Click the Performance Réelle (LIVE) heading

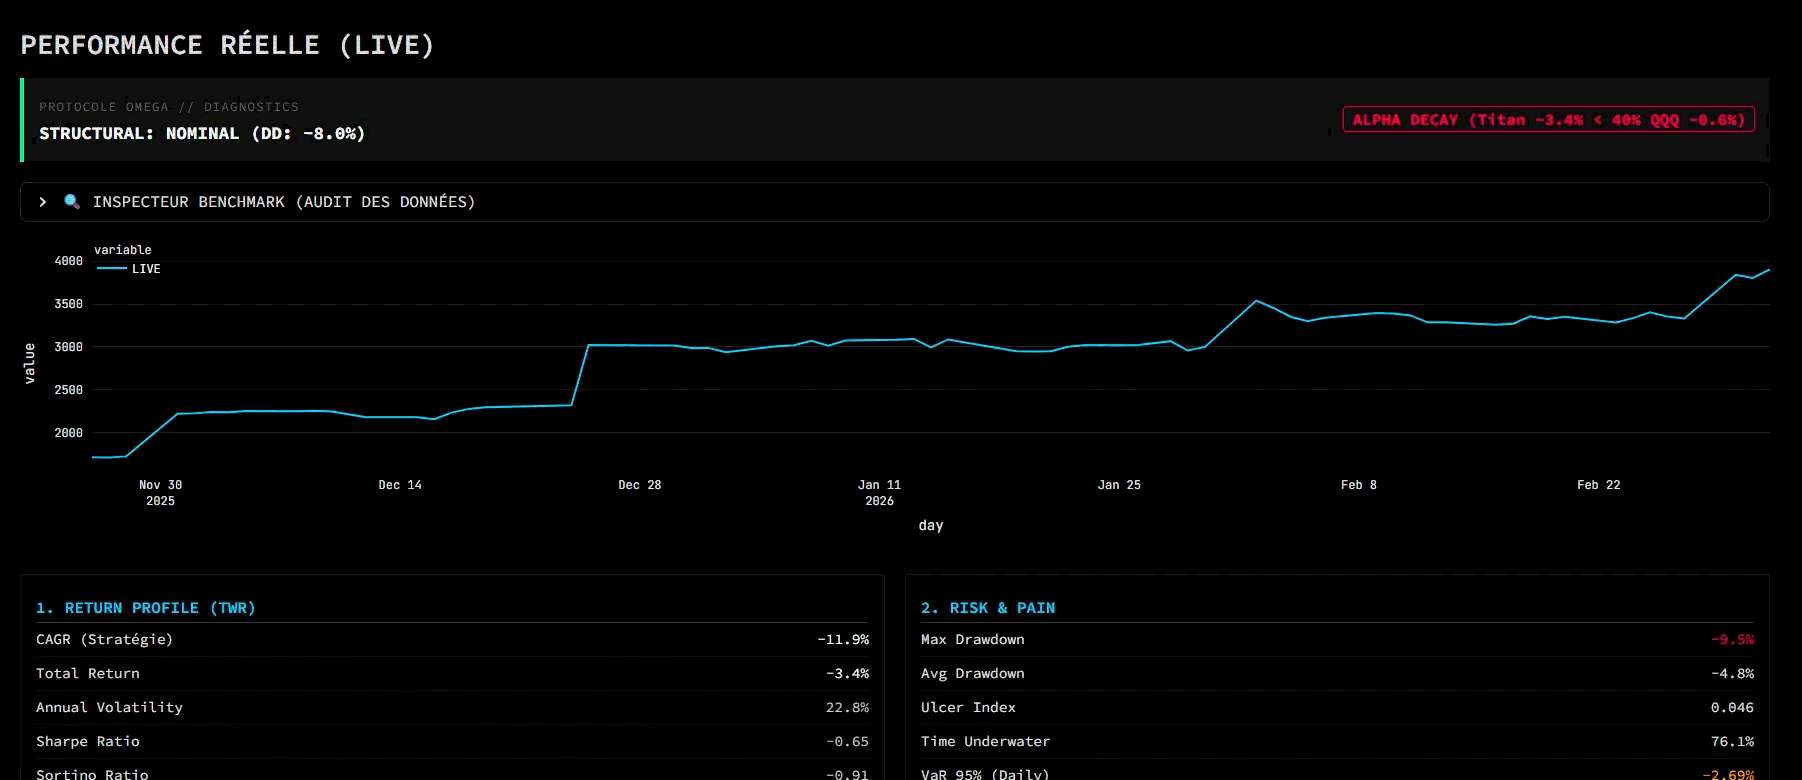[x=227, y=45]
